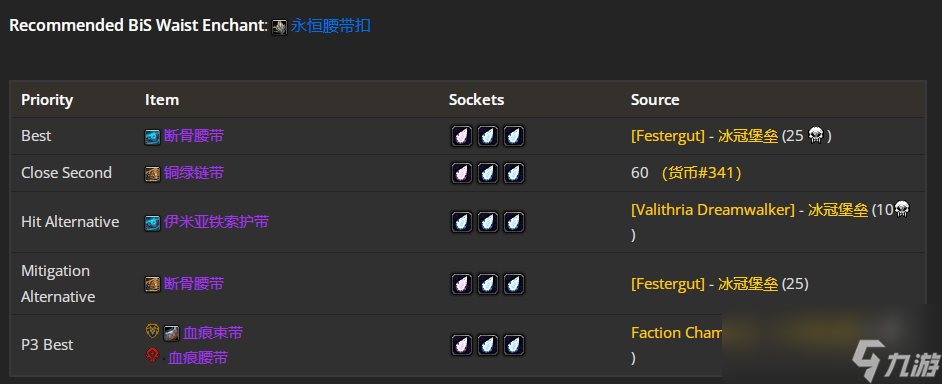Open the 永恒腰带扣 enchant link
Viewport: 942px width, 384px height.
pos(330,26)
